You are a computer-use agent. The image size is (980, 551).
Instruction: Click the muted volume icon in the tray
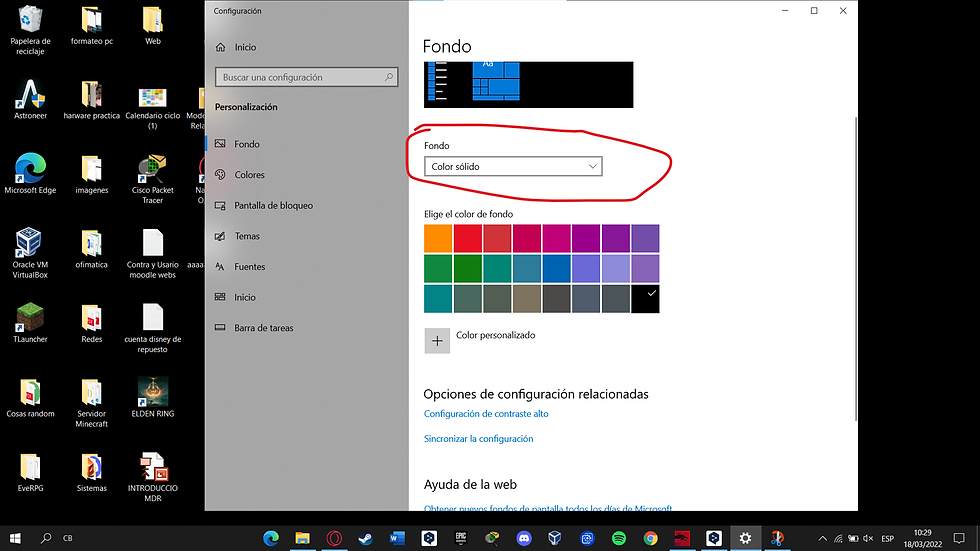[x=868, y=539]
